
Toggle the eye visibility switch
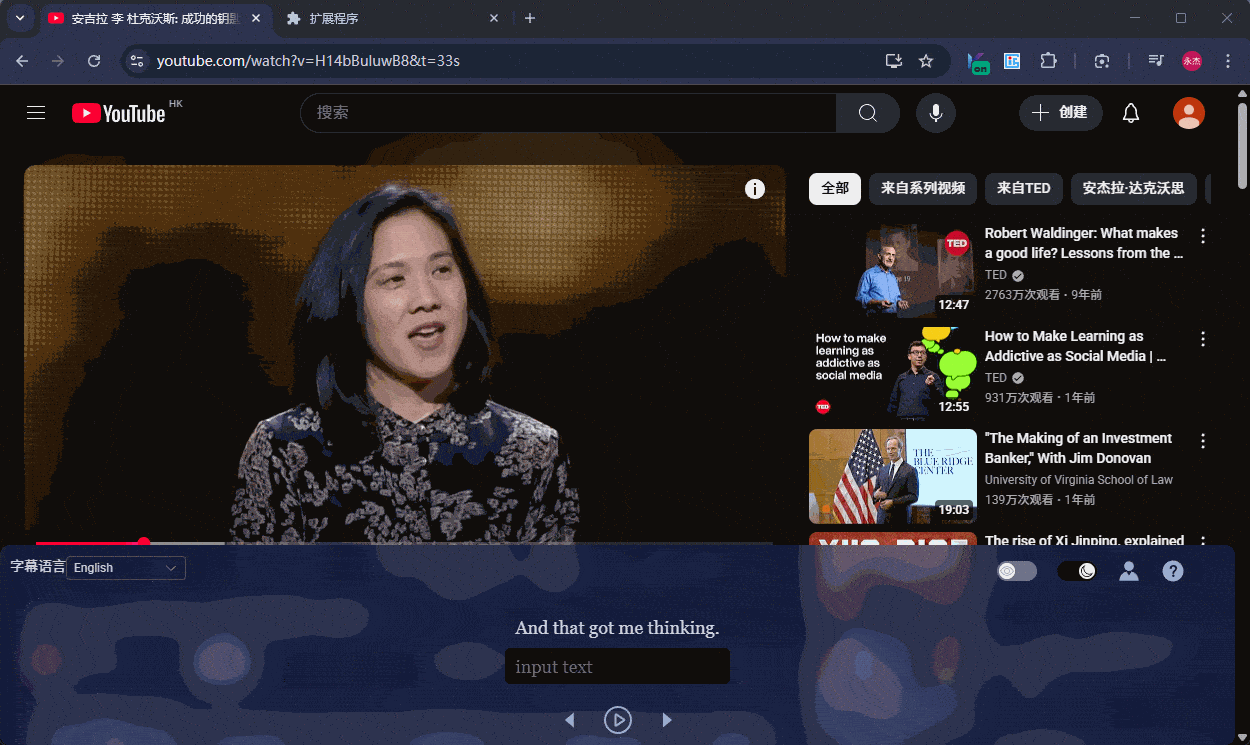1017,571
